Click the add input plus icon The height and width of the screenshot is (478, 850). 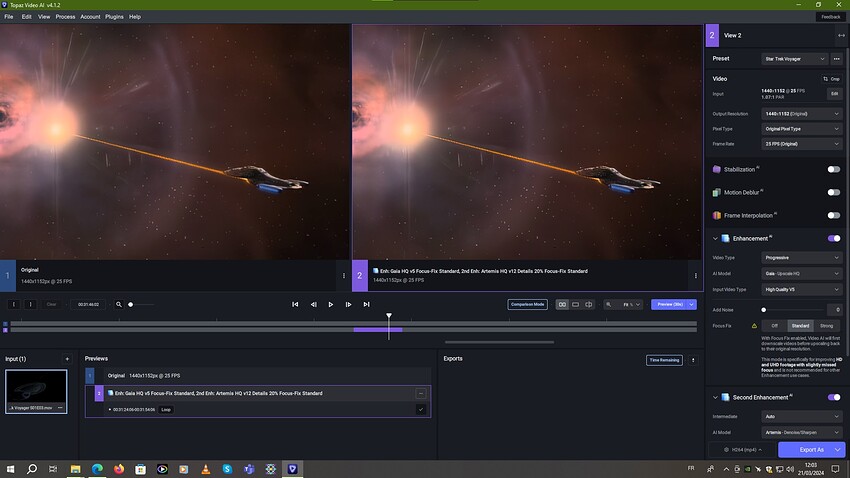click(x=67, y=358)
